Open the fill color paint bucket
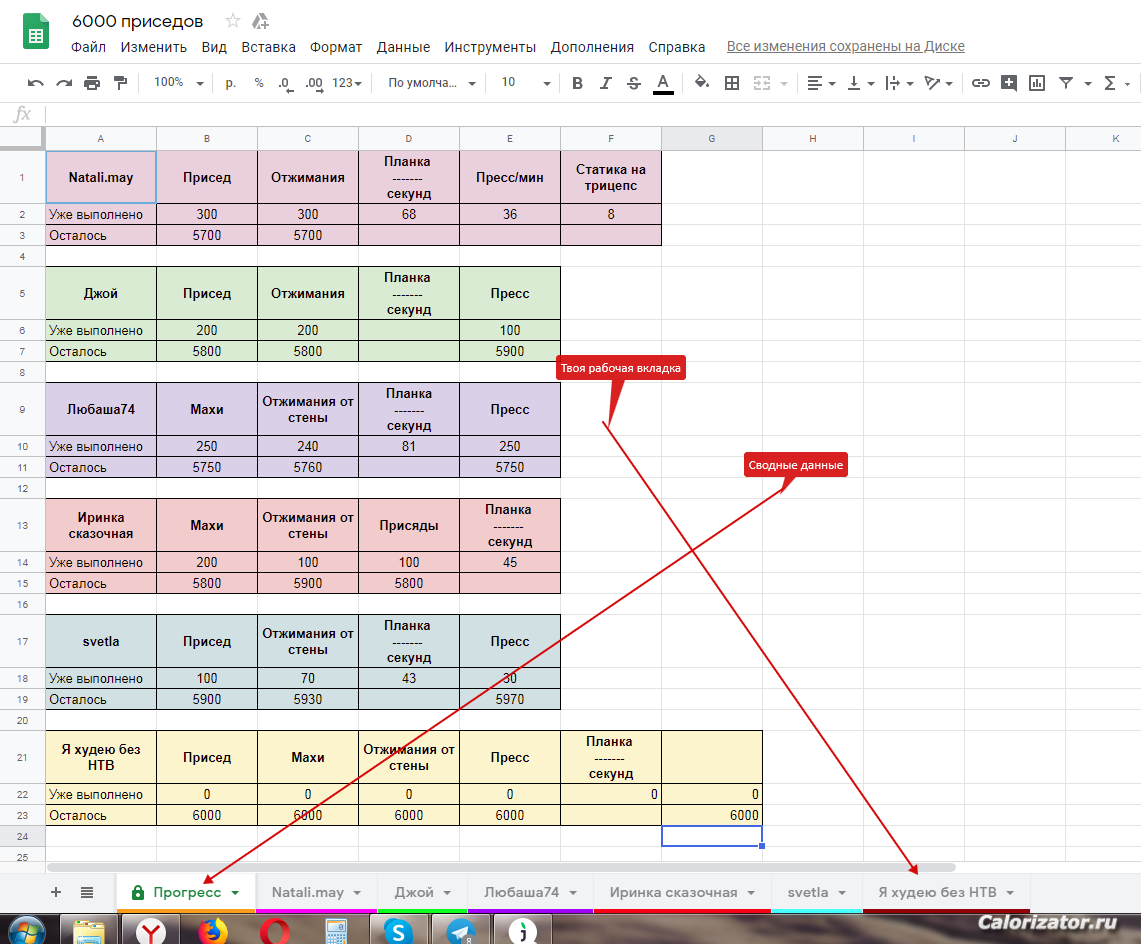This screenshot has width=1141, height=944. point(702,83)
